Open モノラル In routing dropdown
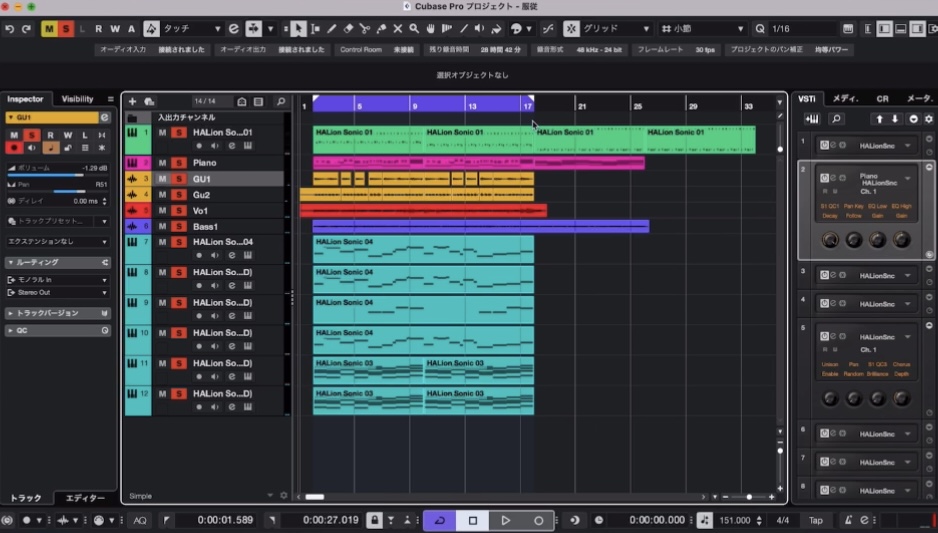938x533 pixels. (57, 280)
